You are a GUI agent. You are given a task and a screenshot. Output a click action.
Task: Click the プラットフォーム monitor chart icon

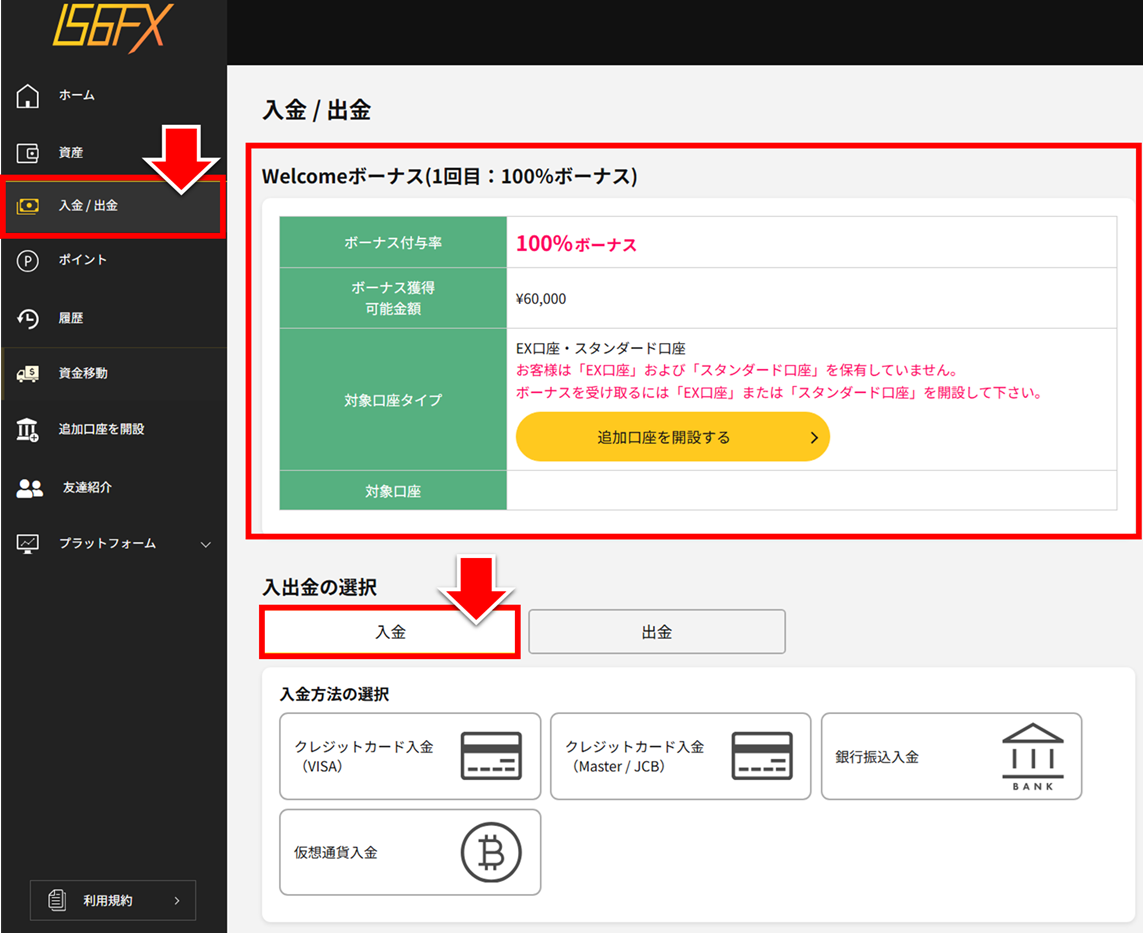[x=28, y=544]
